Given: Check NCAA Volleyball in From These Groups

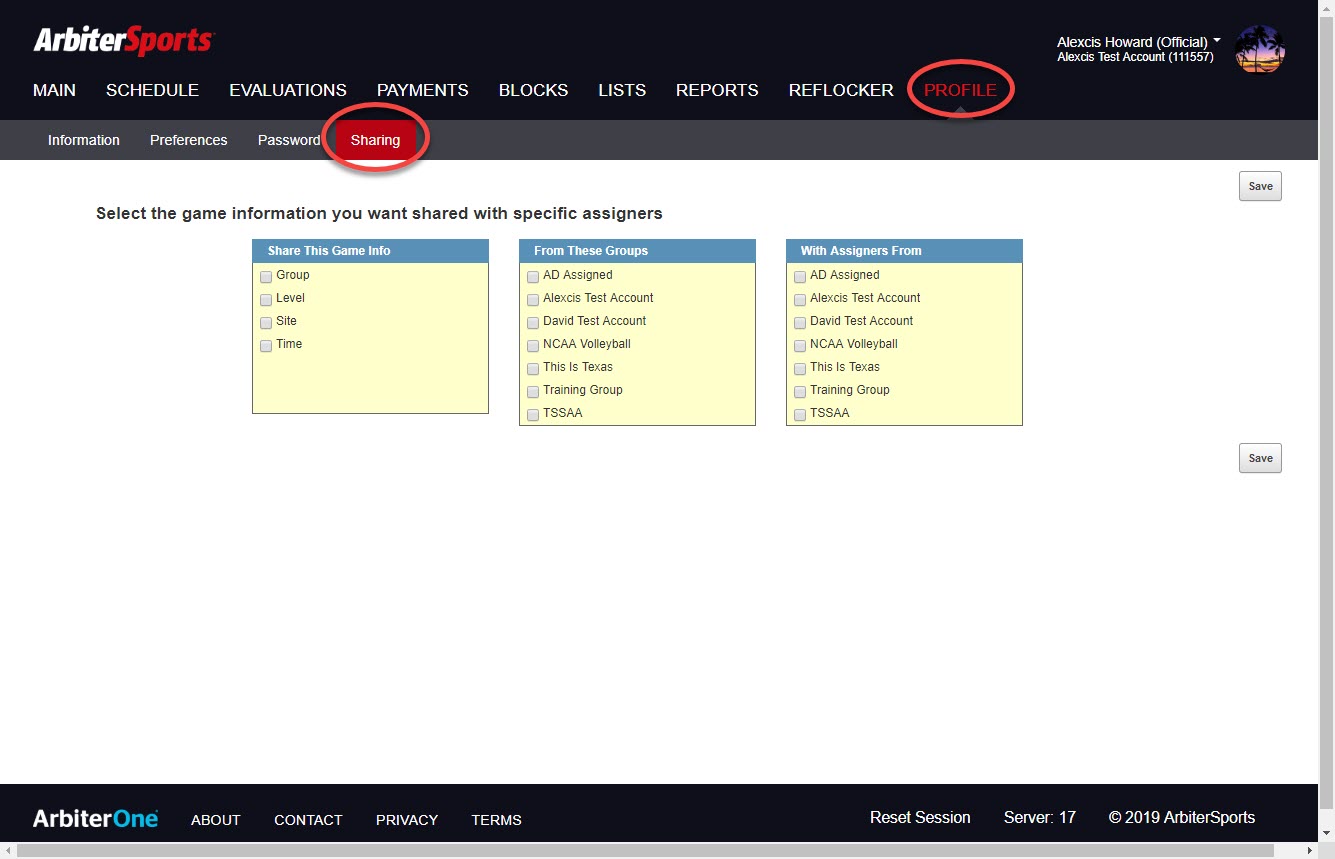Looking at the screenshot, I should coord(533,346).
